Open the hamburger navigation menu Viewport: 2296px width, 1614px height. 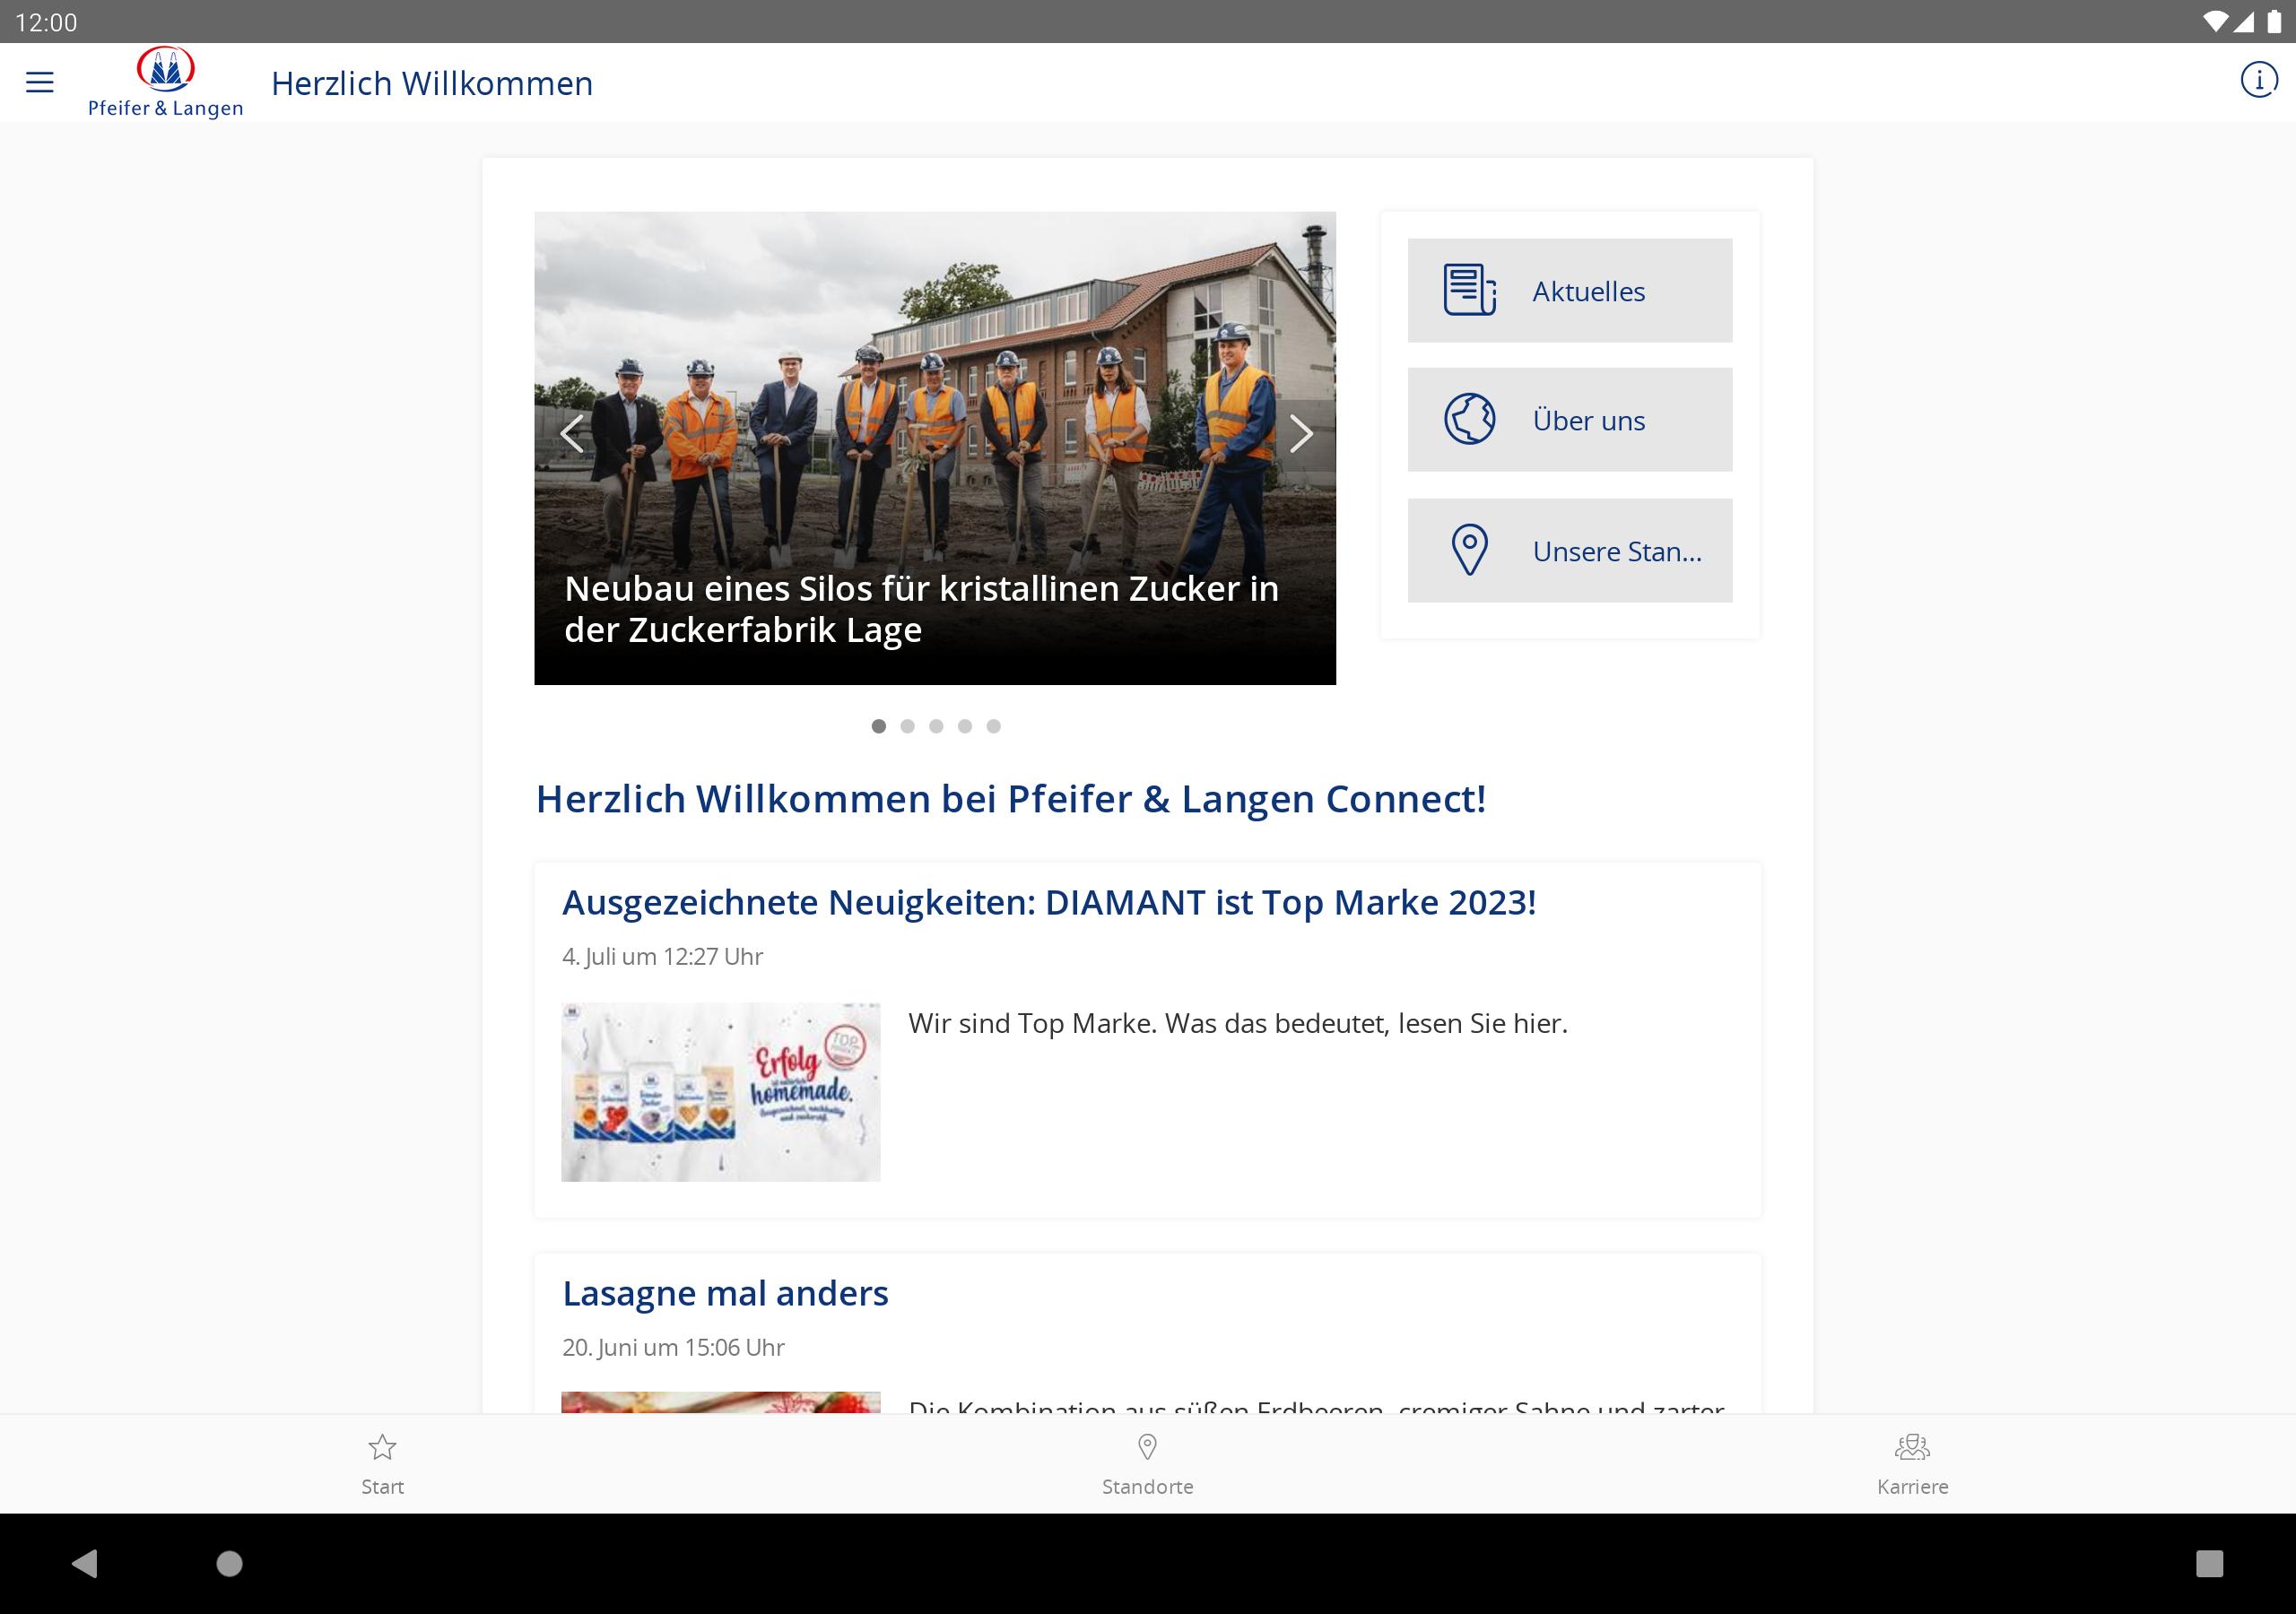point(39,82)
